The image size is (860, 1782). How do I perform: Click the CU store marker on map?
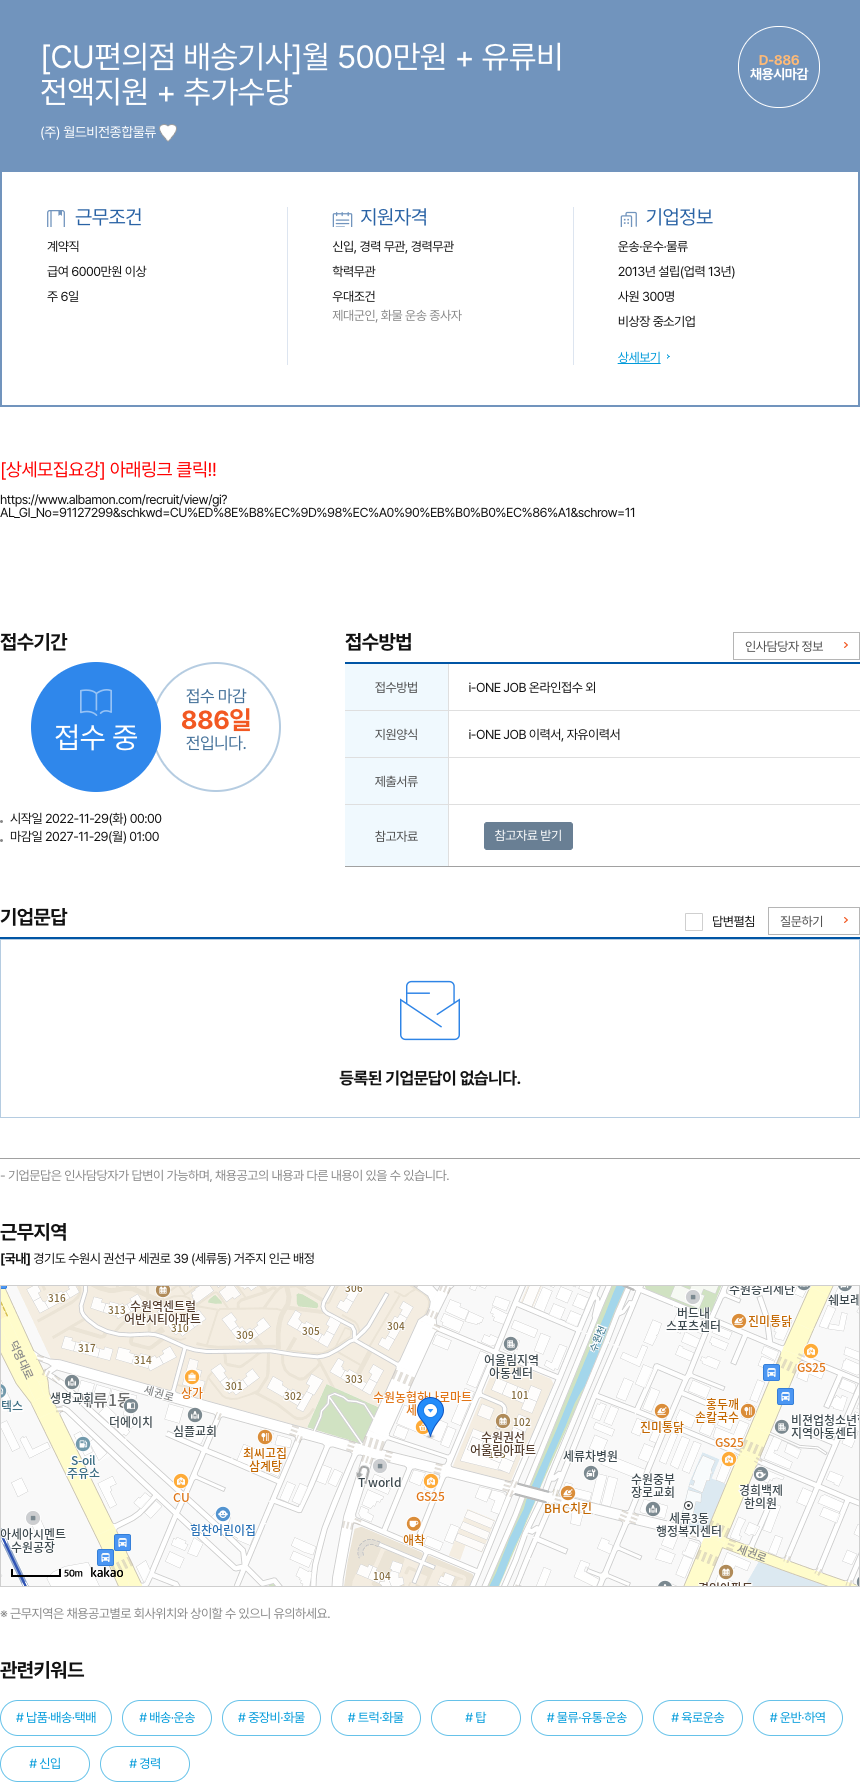tap(181, 1481)
